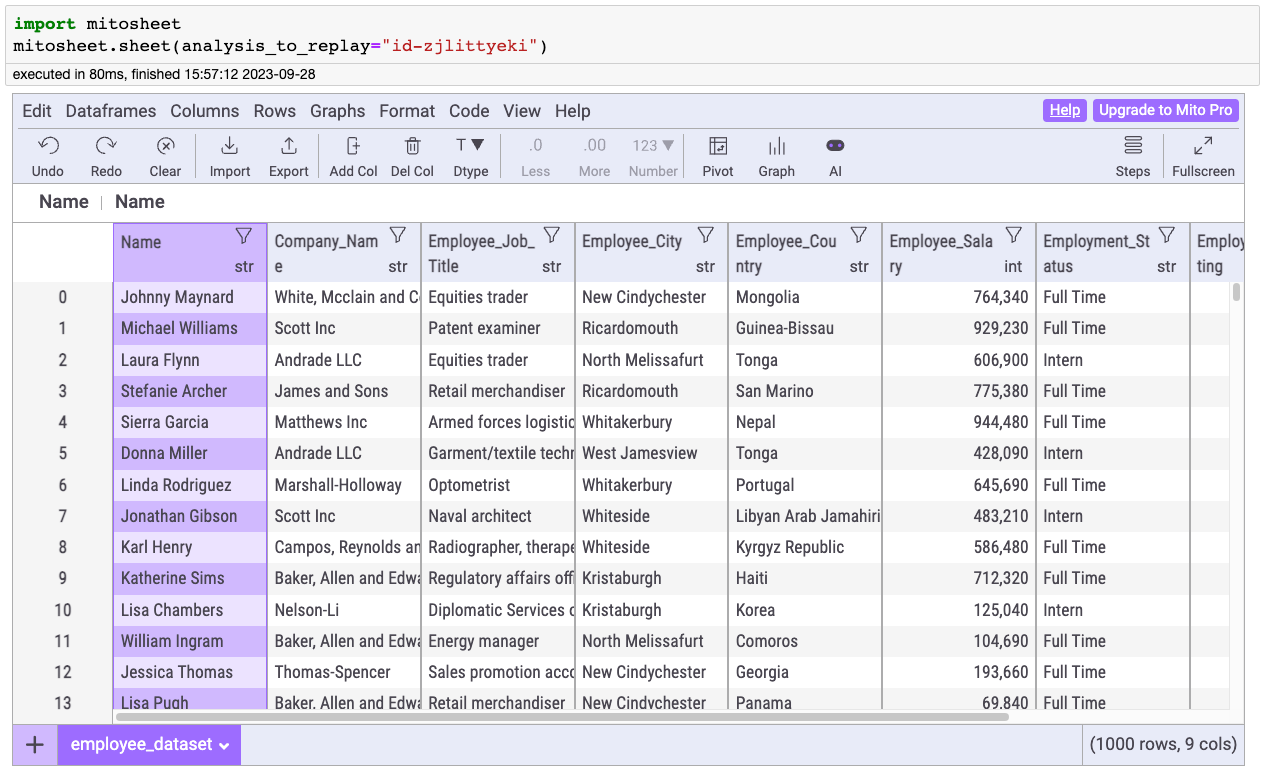Open the Format menu

[x=406, y=111]
